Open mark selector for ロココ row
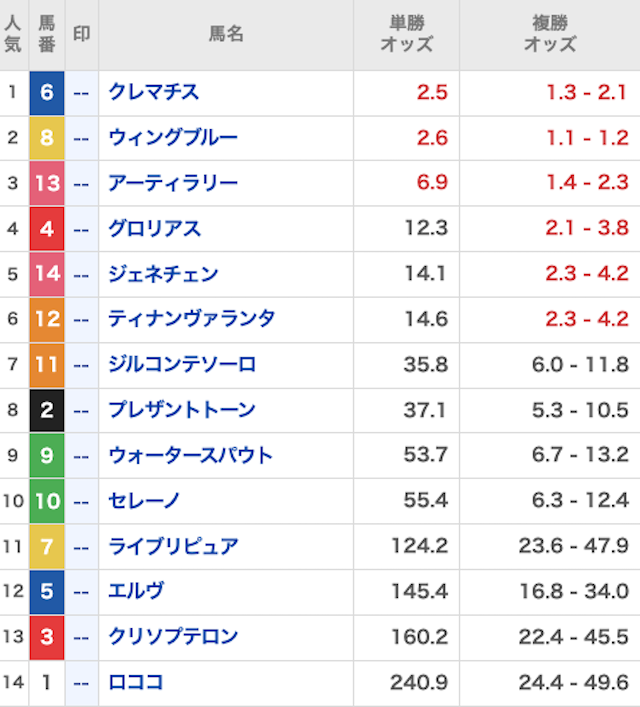 [81, 683]
